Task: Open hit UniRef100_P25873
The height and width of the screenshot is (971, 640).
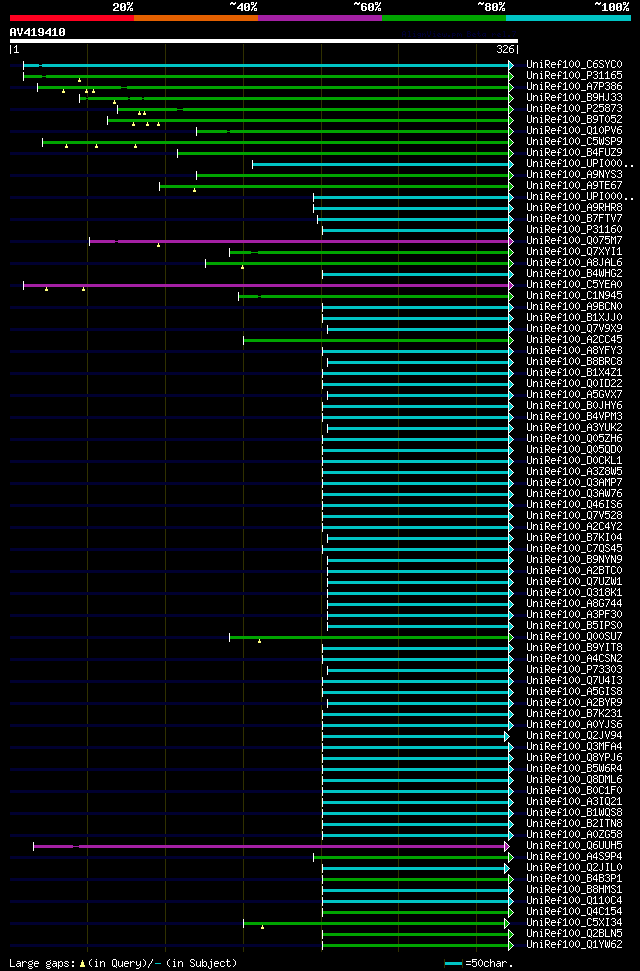Action: pyautogui.click(x=574, y=108)
